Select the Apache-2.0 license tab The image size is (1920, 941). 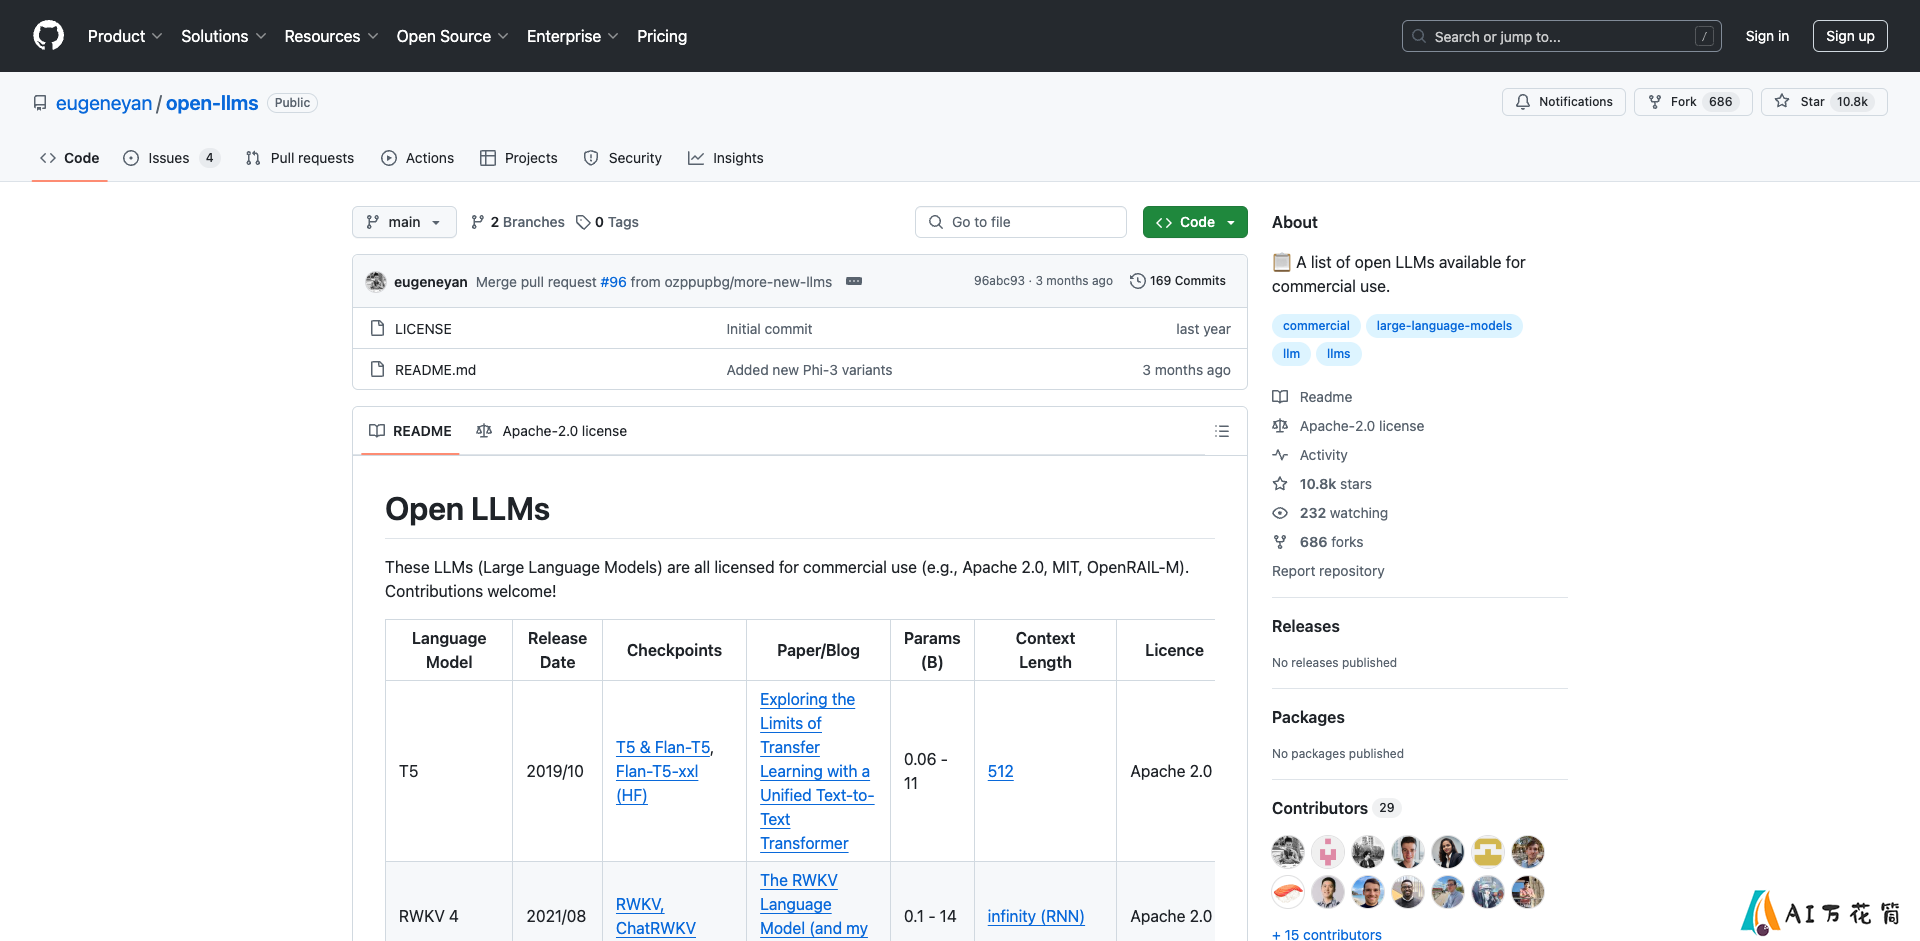pyautogui.click(x=552, y=431)
